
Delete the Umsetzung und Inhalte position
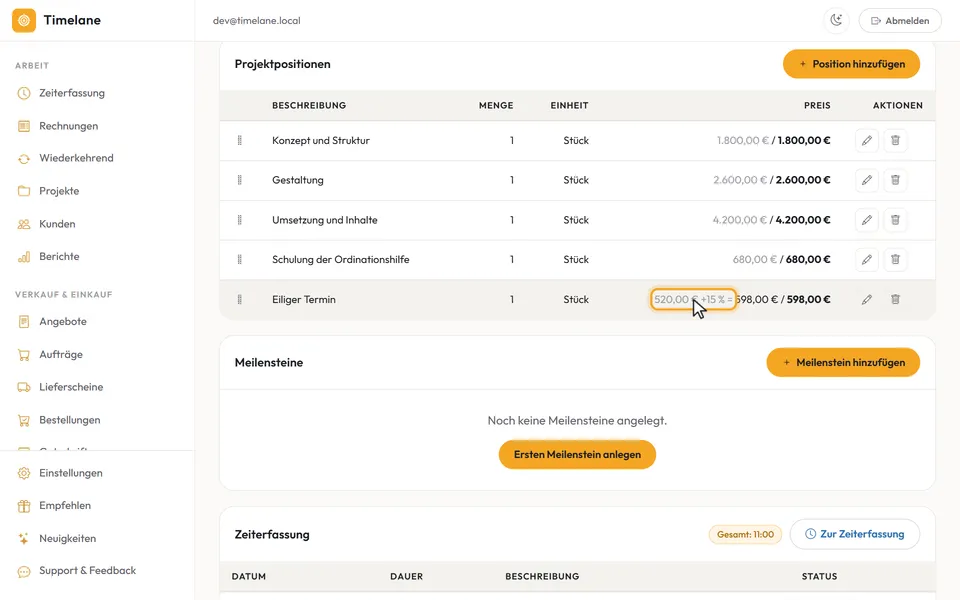pos(895,220)
